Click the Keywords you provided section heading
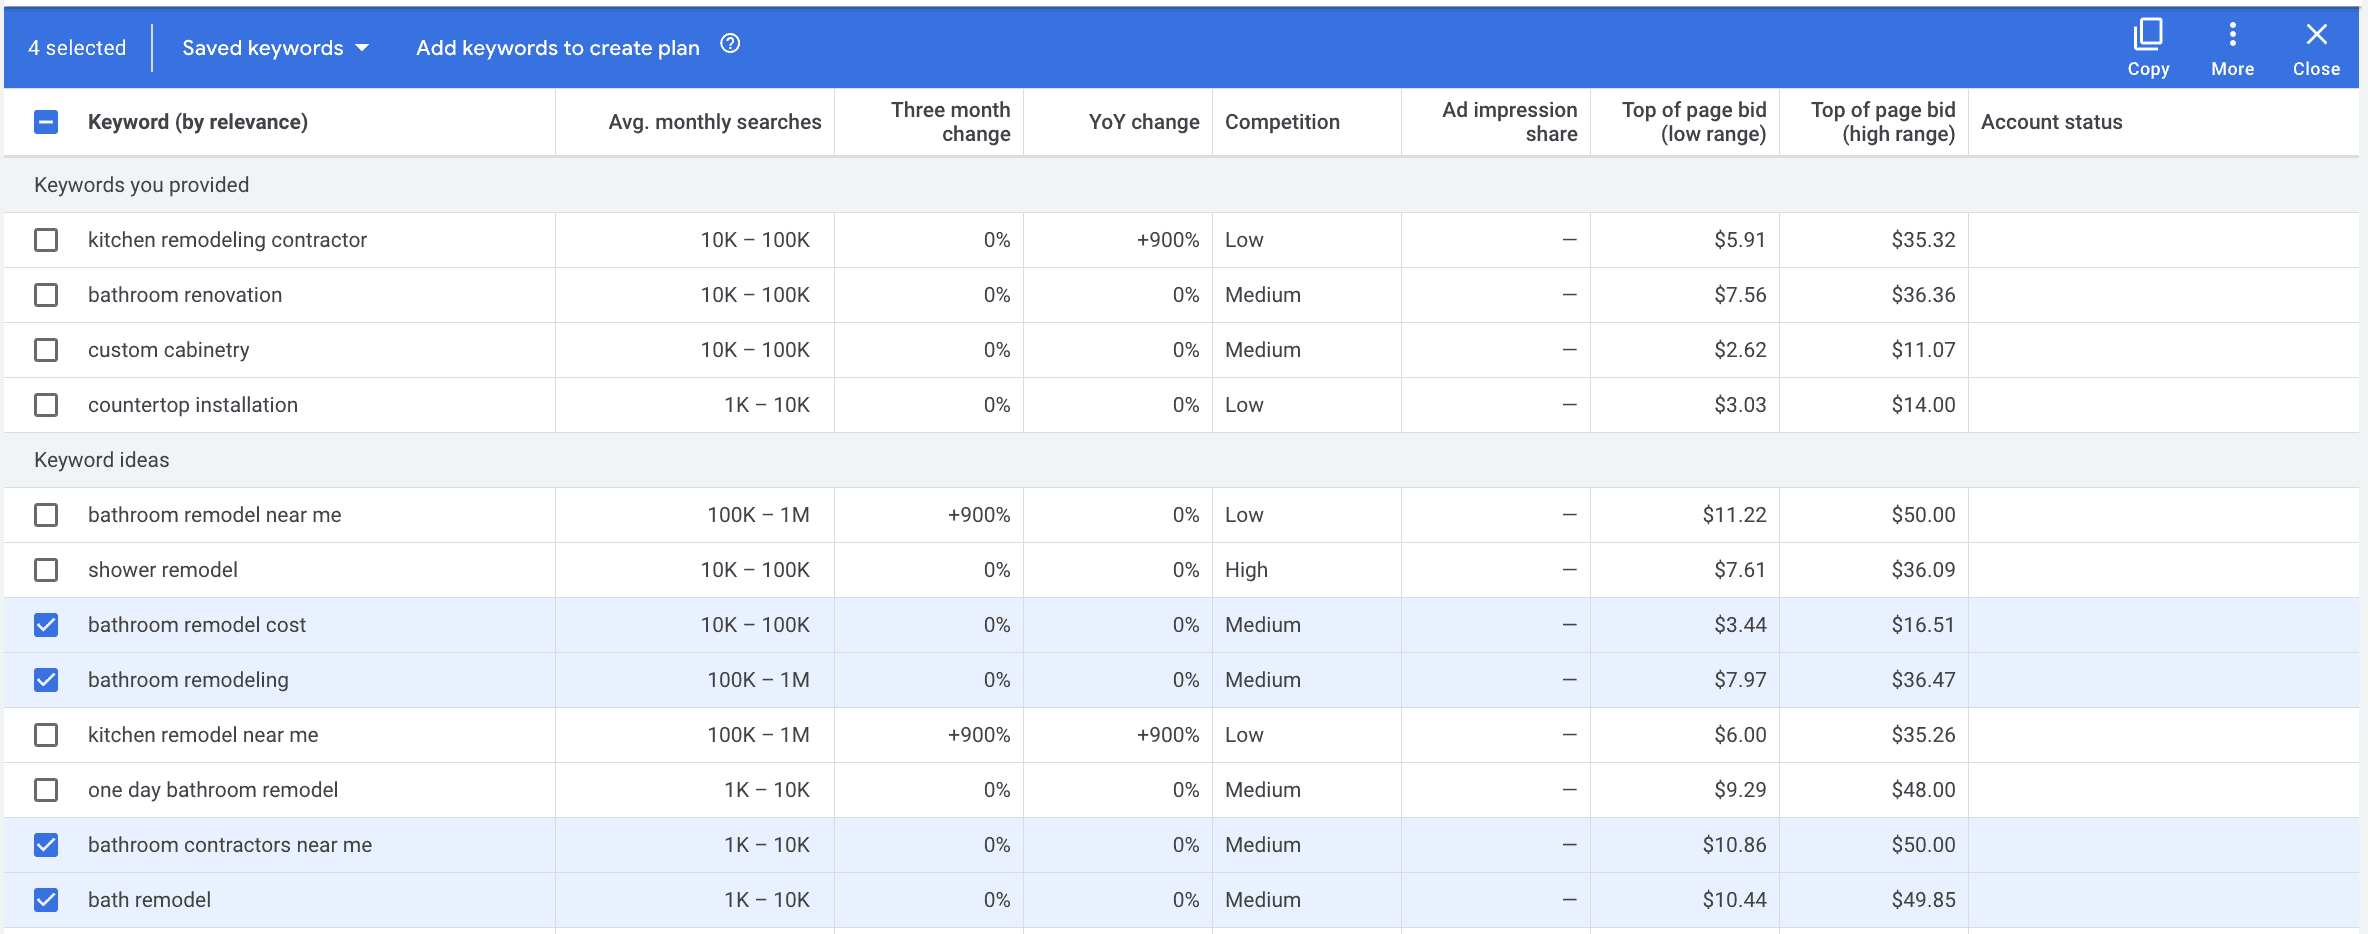This screenshot has width=2368, height=934. 141,185
